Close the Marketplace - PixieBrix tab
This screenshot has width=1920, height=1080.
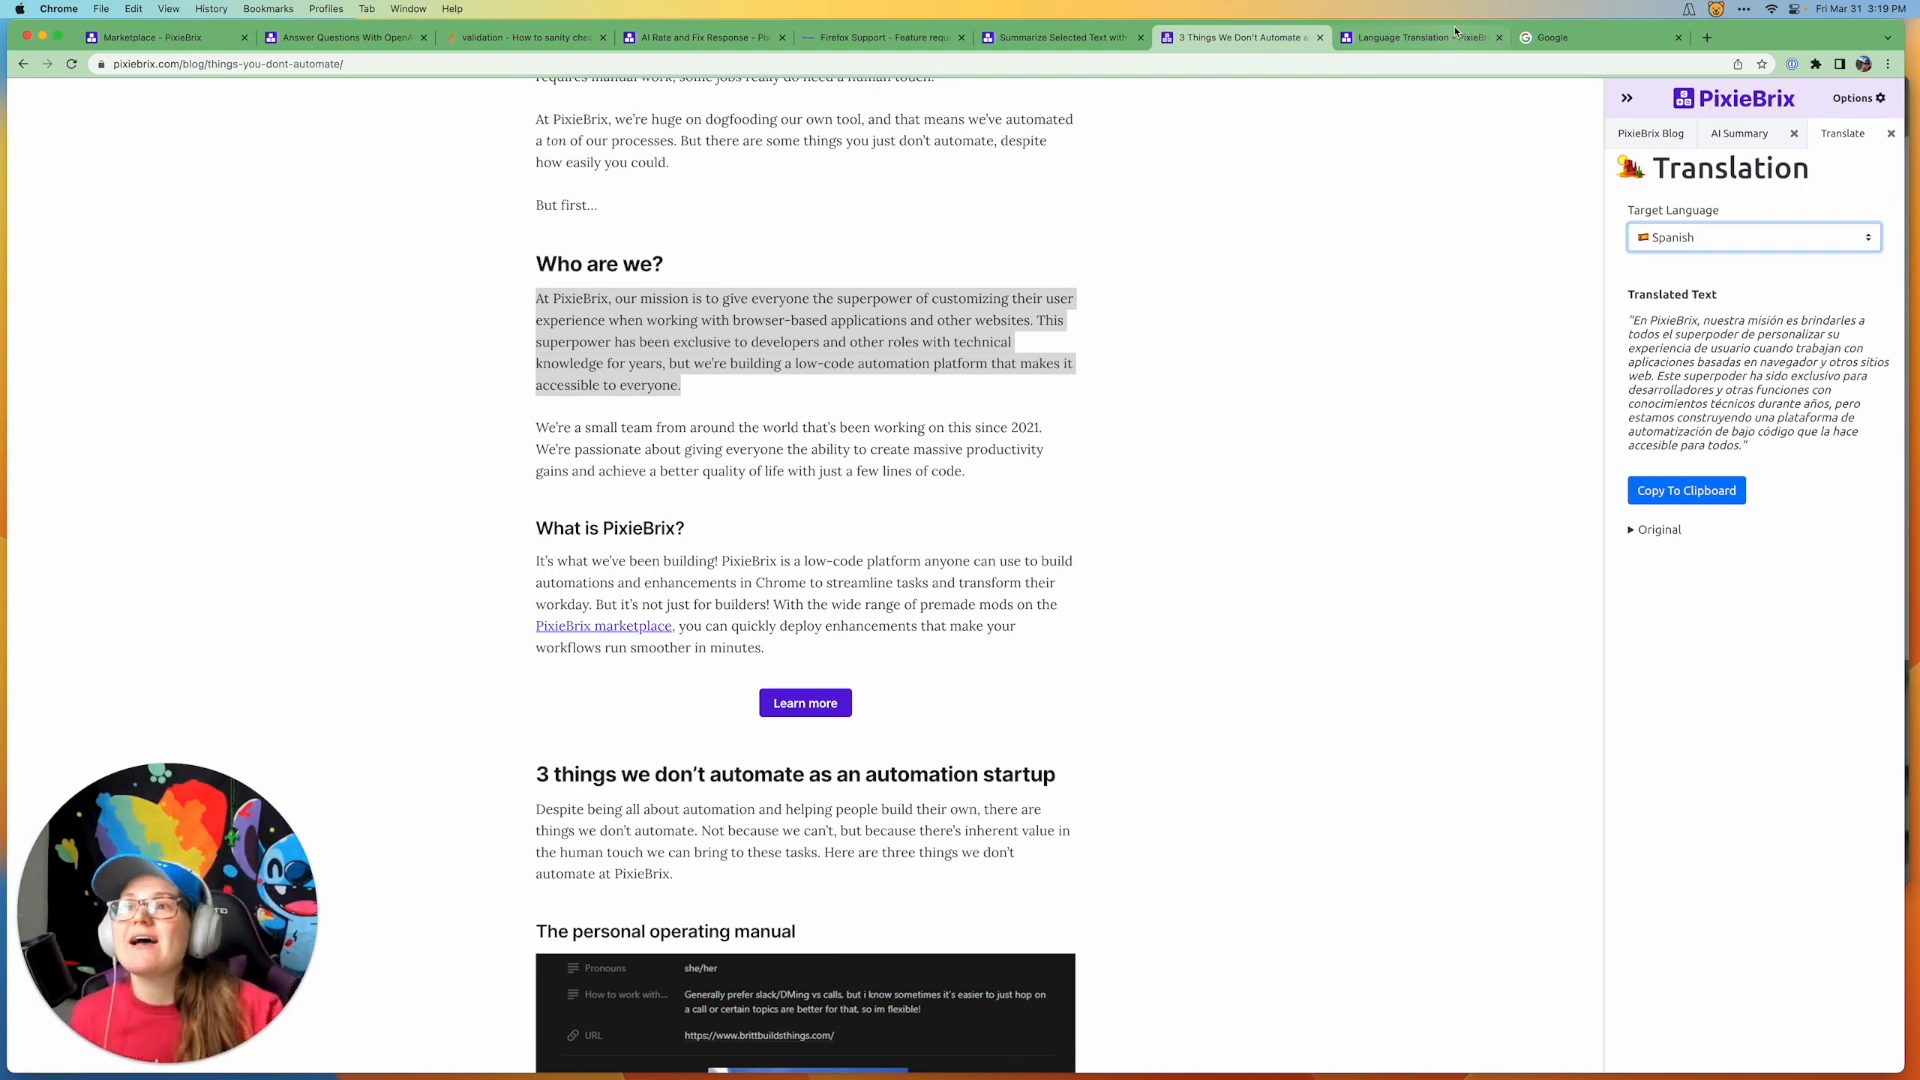(x=244, y=37)
